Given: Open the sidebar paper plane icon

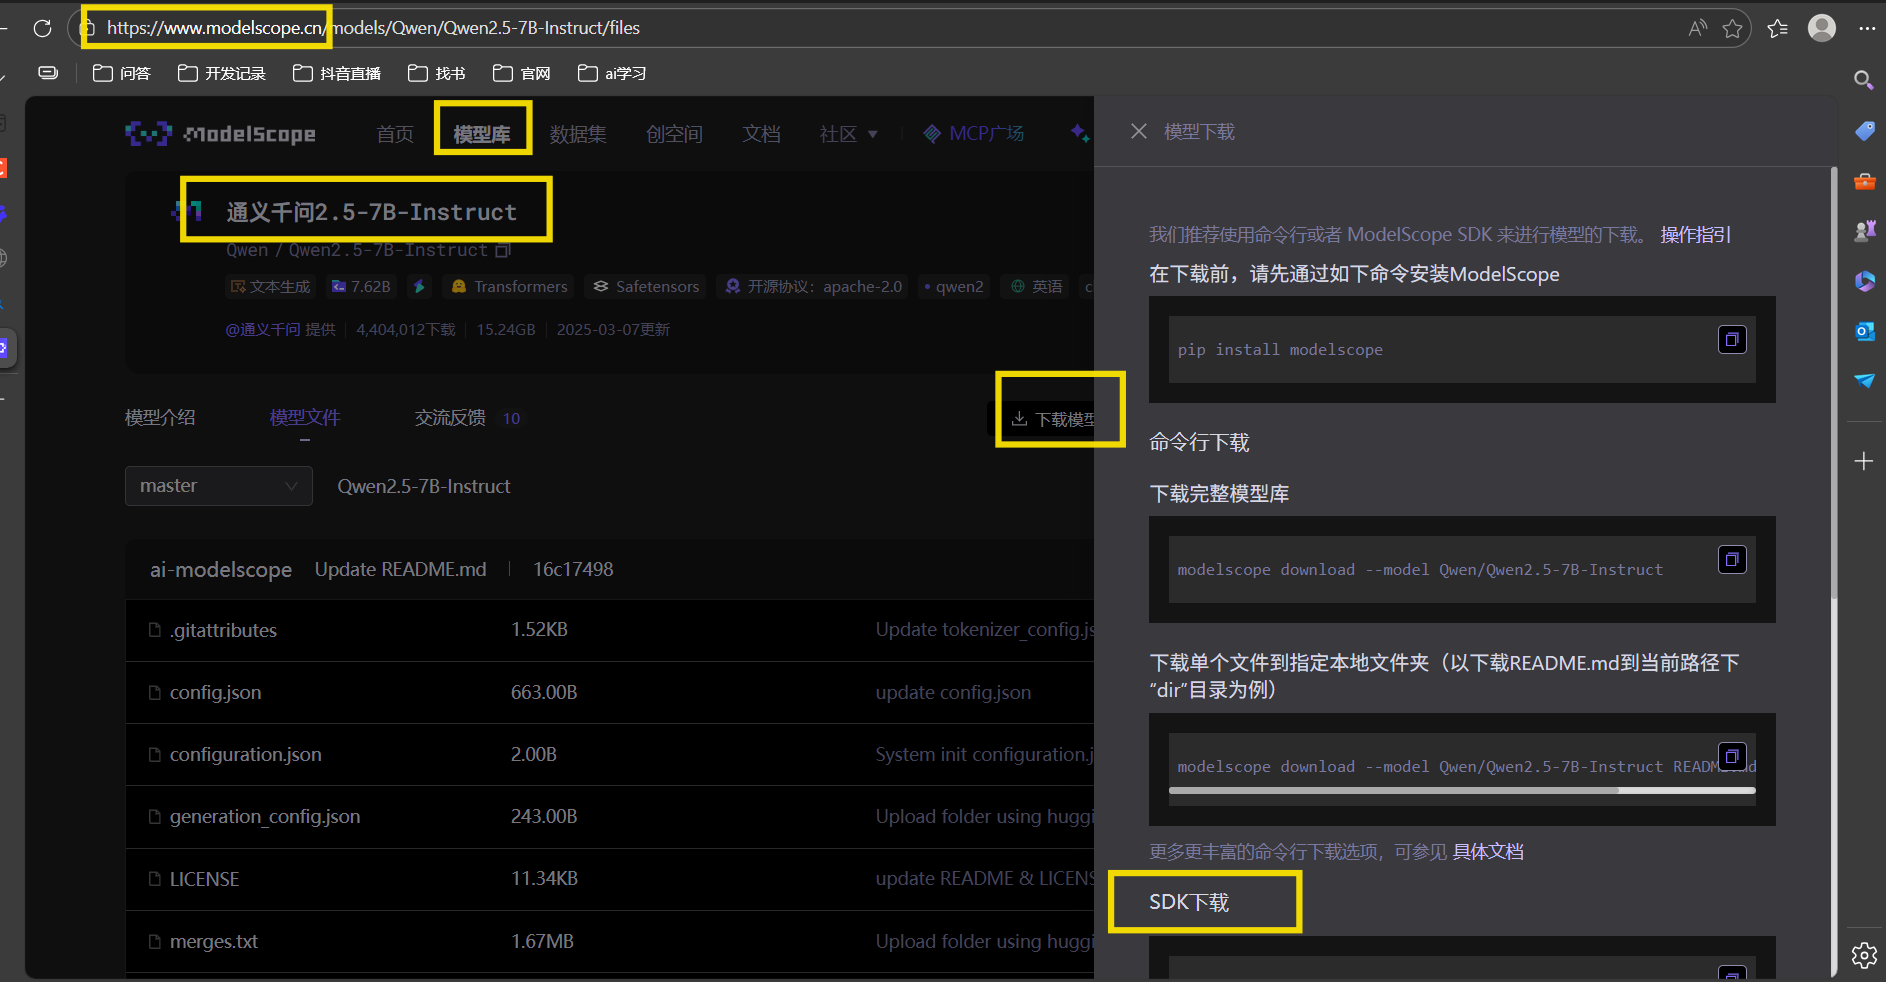Looking at the screenshot, I should 1864,381.
